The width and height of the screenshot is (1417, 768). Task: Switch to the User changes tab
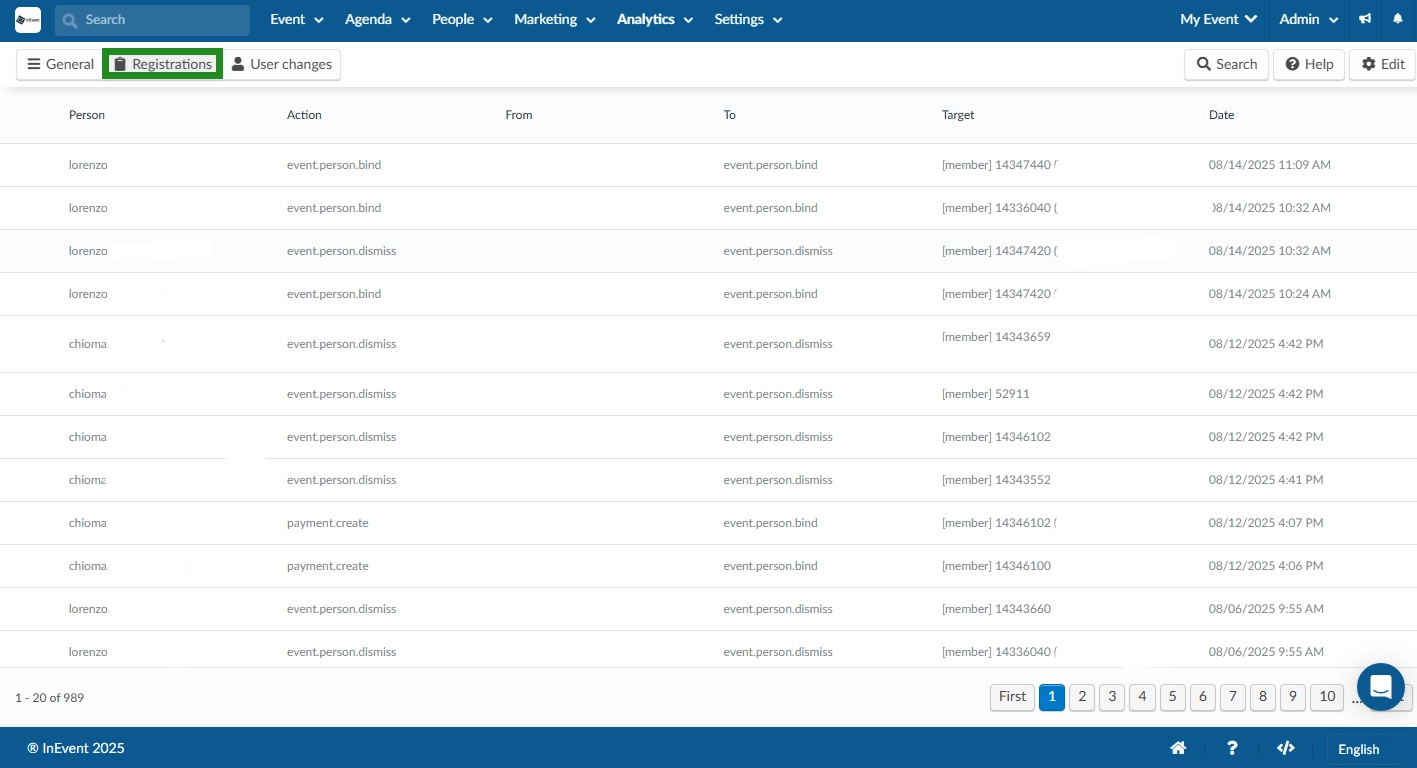(281, 64)
